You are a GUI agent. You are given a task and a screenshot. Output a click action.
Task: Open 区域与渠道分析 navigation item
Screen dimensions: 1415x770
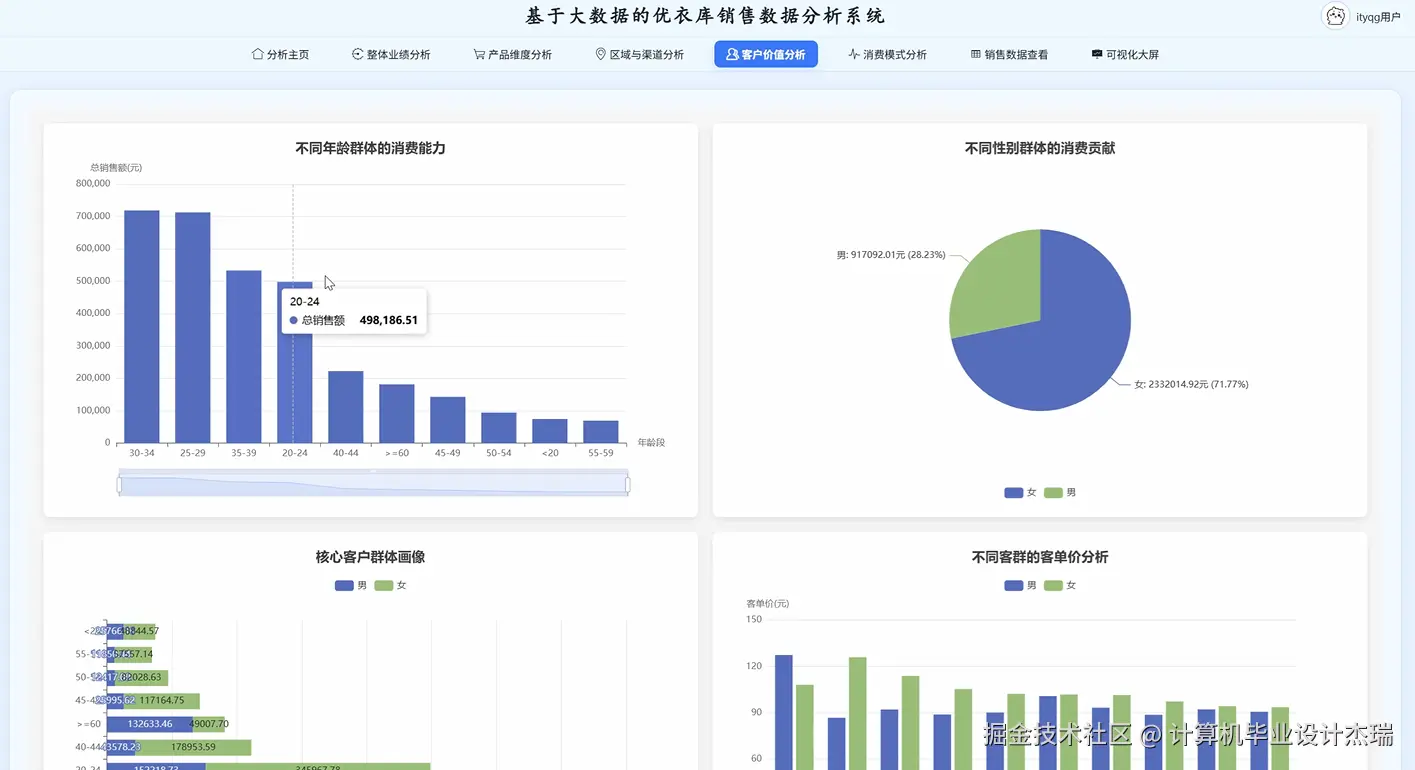click(x=640, y=54)
